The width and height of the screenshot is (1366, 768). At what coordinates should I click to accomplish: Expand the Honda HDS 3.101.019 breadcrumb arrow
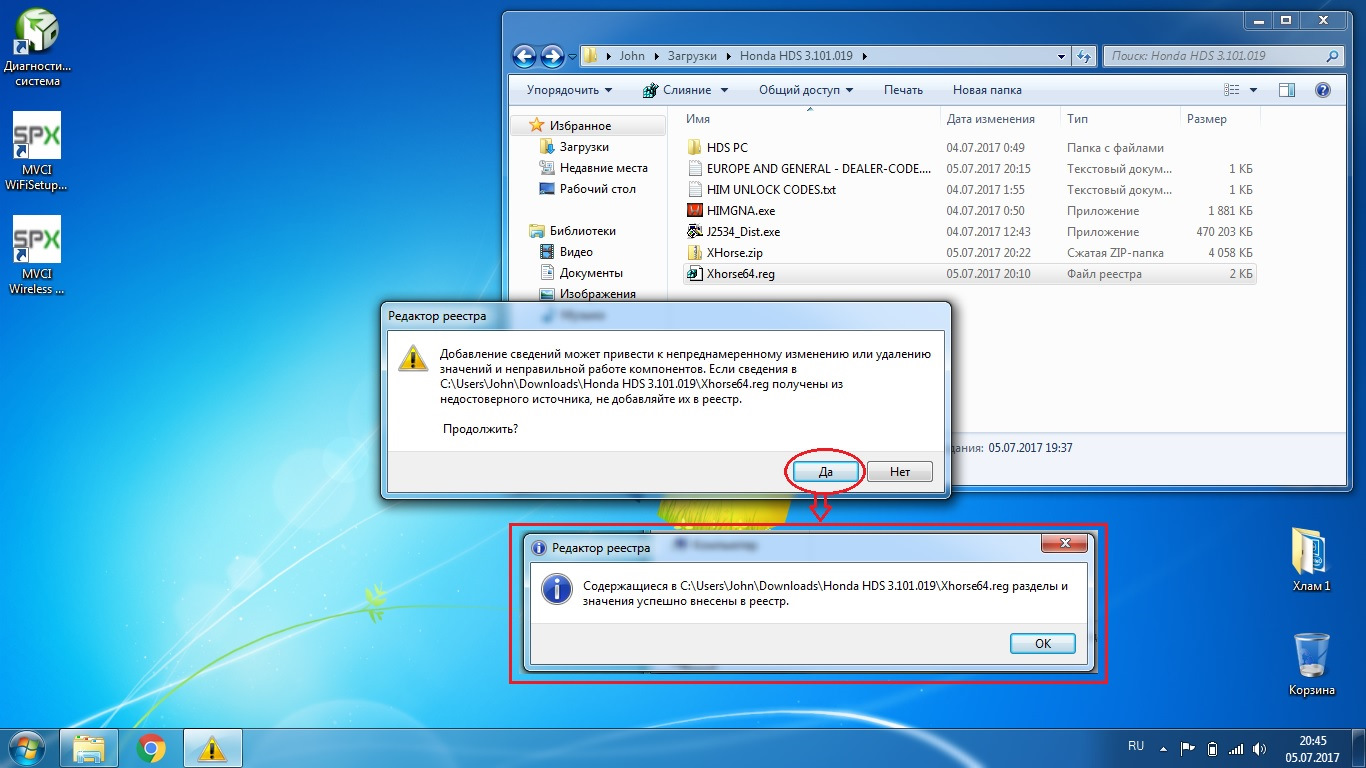tap(864, 56)
